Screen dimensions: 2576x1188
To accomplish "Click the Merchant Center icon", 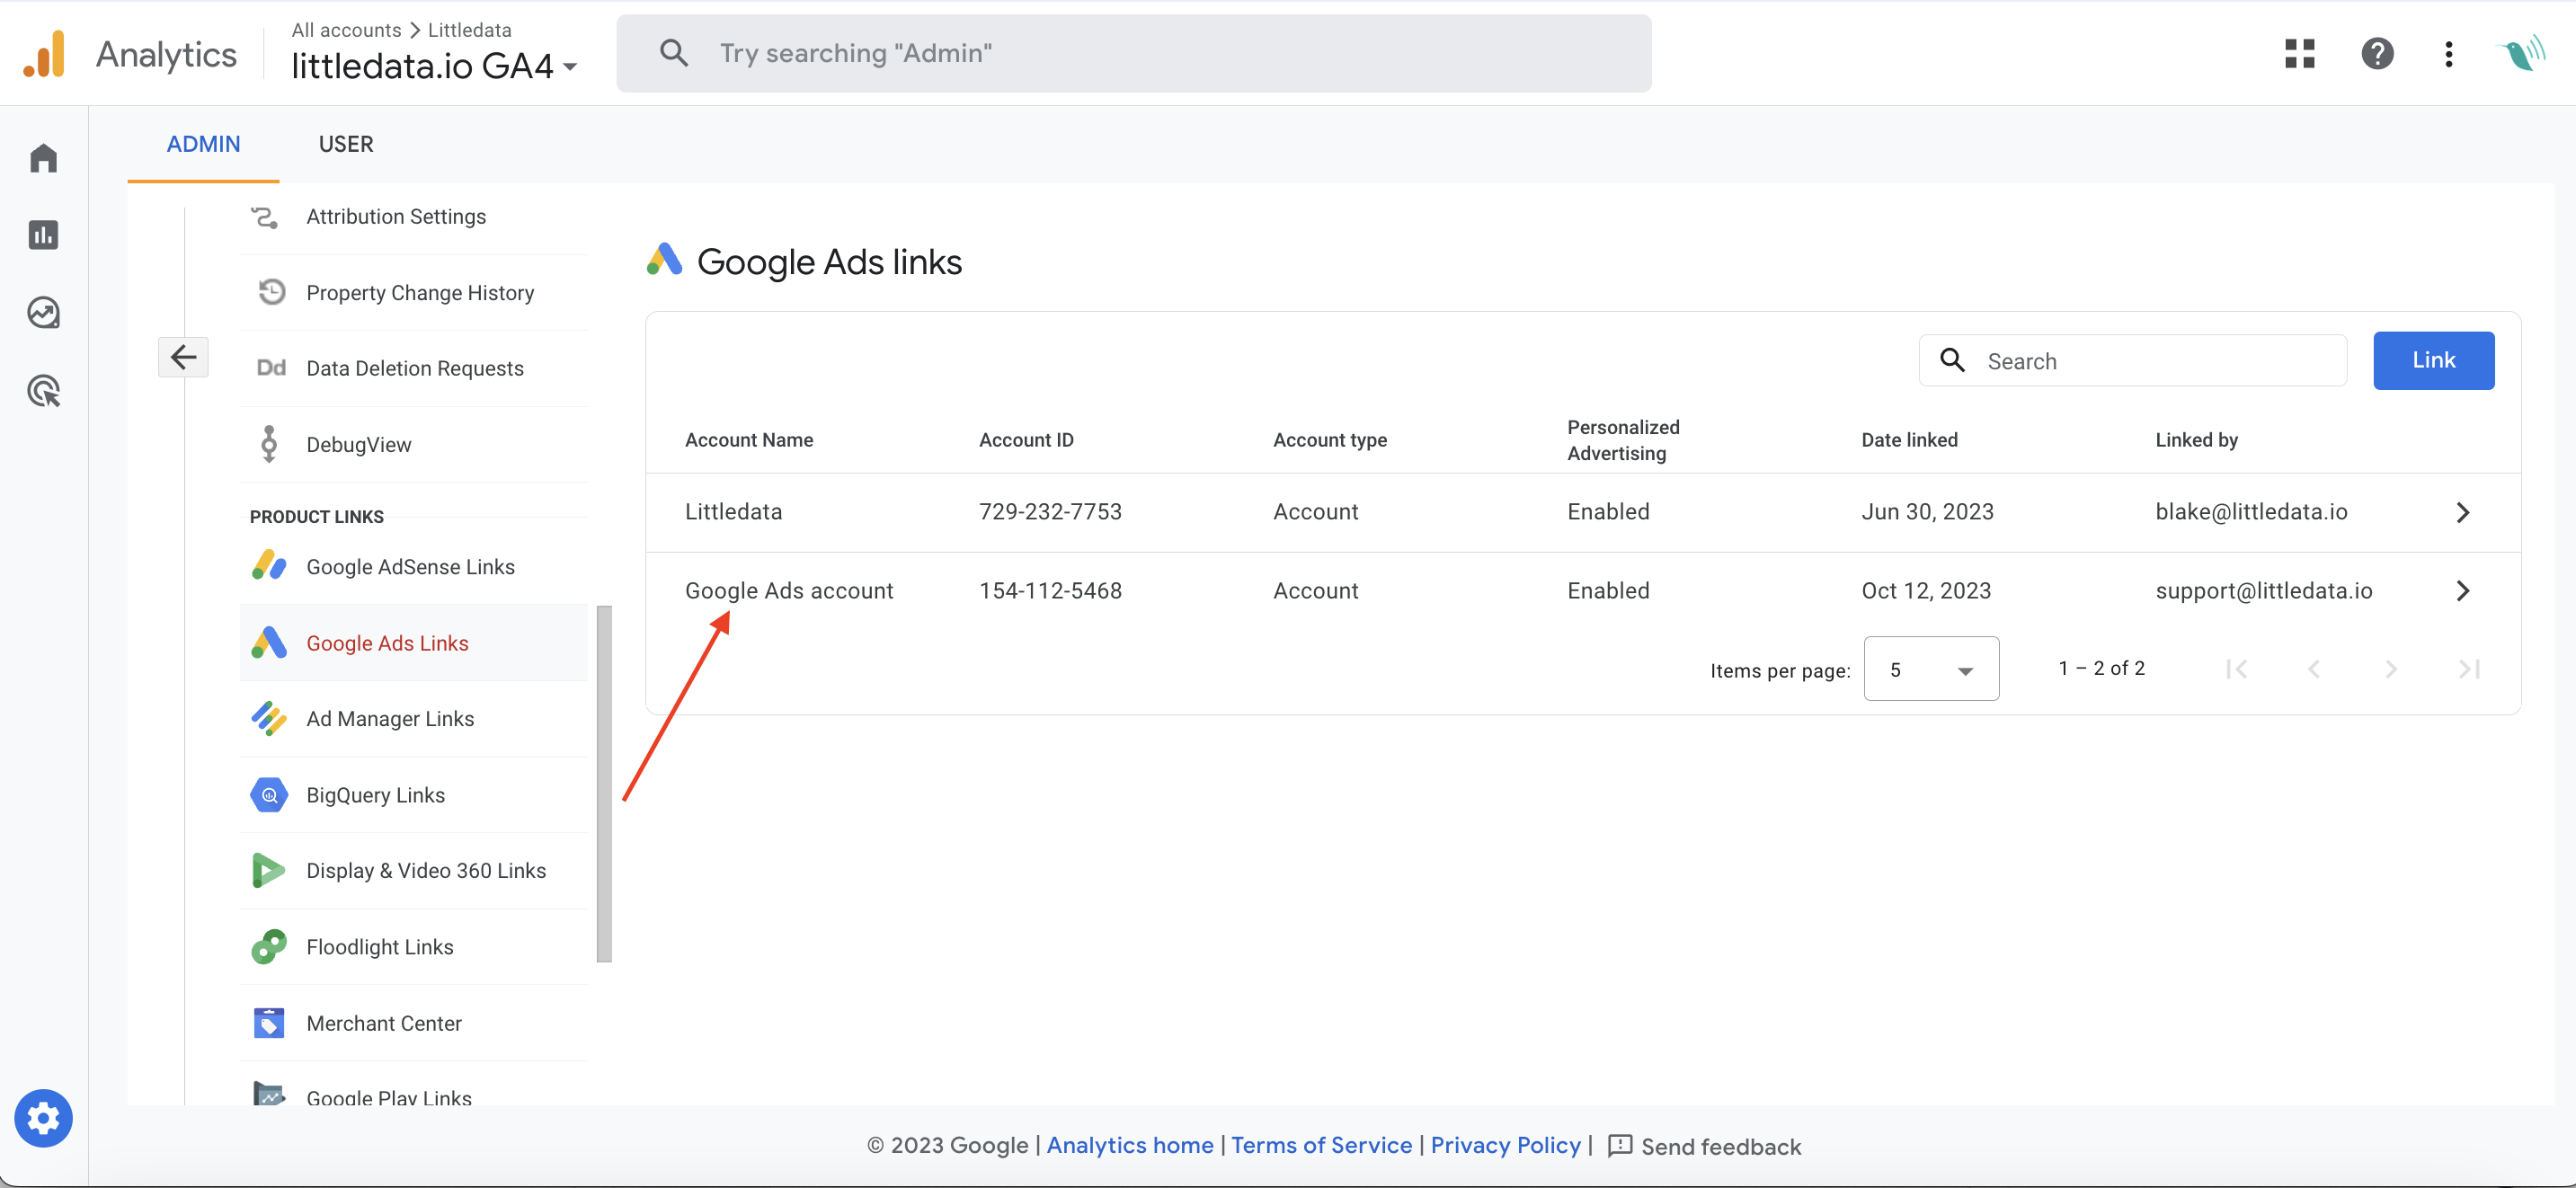I will (x=269, y=1022).
